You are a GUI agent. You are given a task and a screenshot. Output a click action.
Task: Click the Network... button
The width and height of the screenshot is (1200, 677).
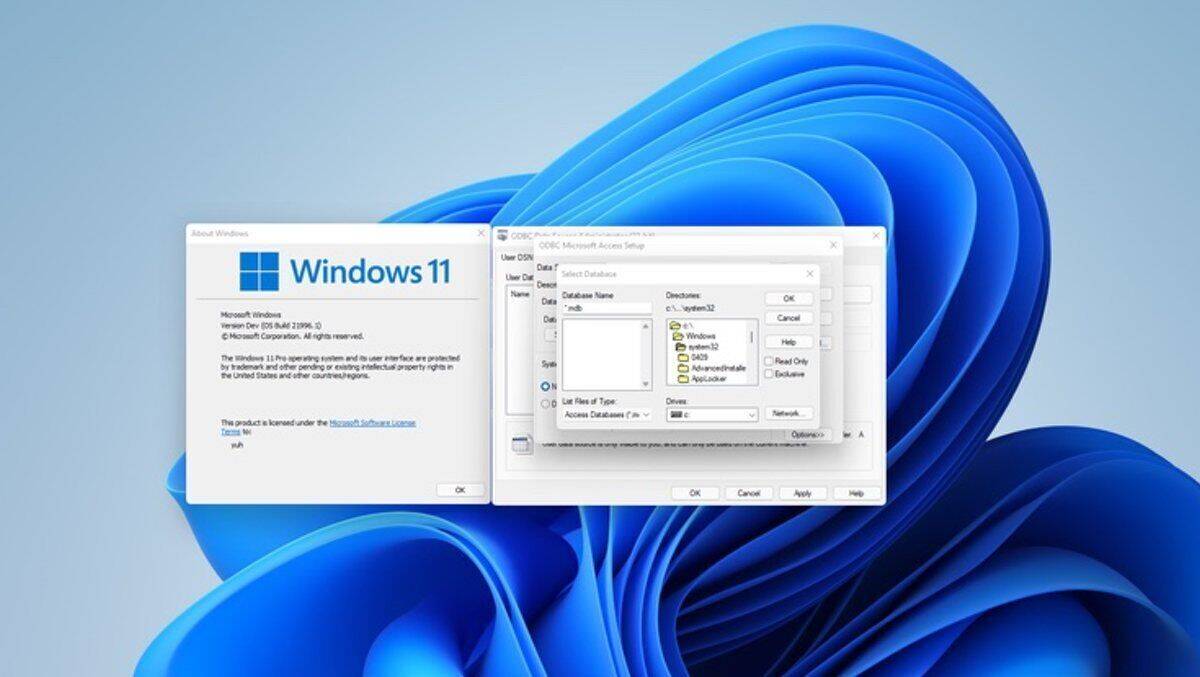pos(789,413)
